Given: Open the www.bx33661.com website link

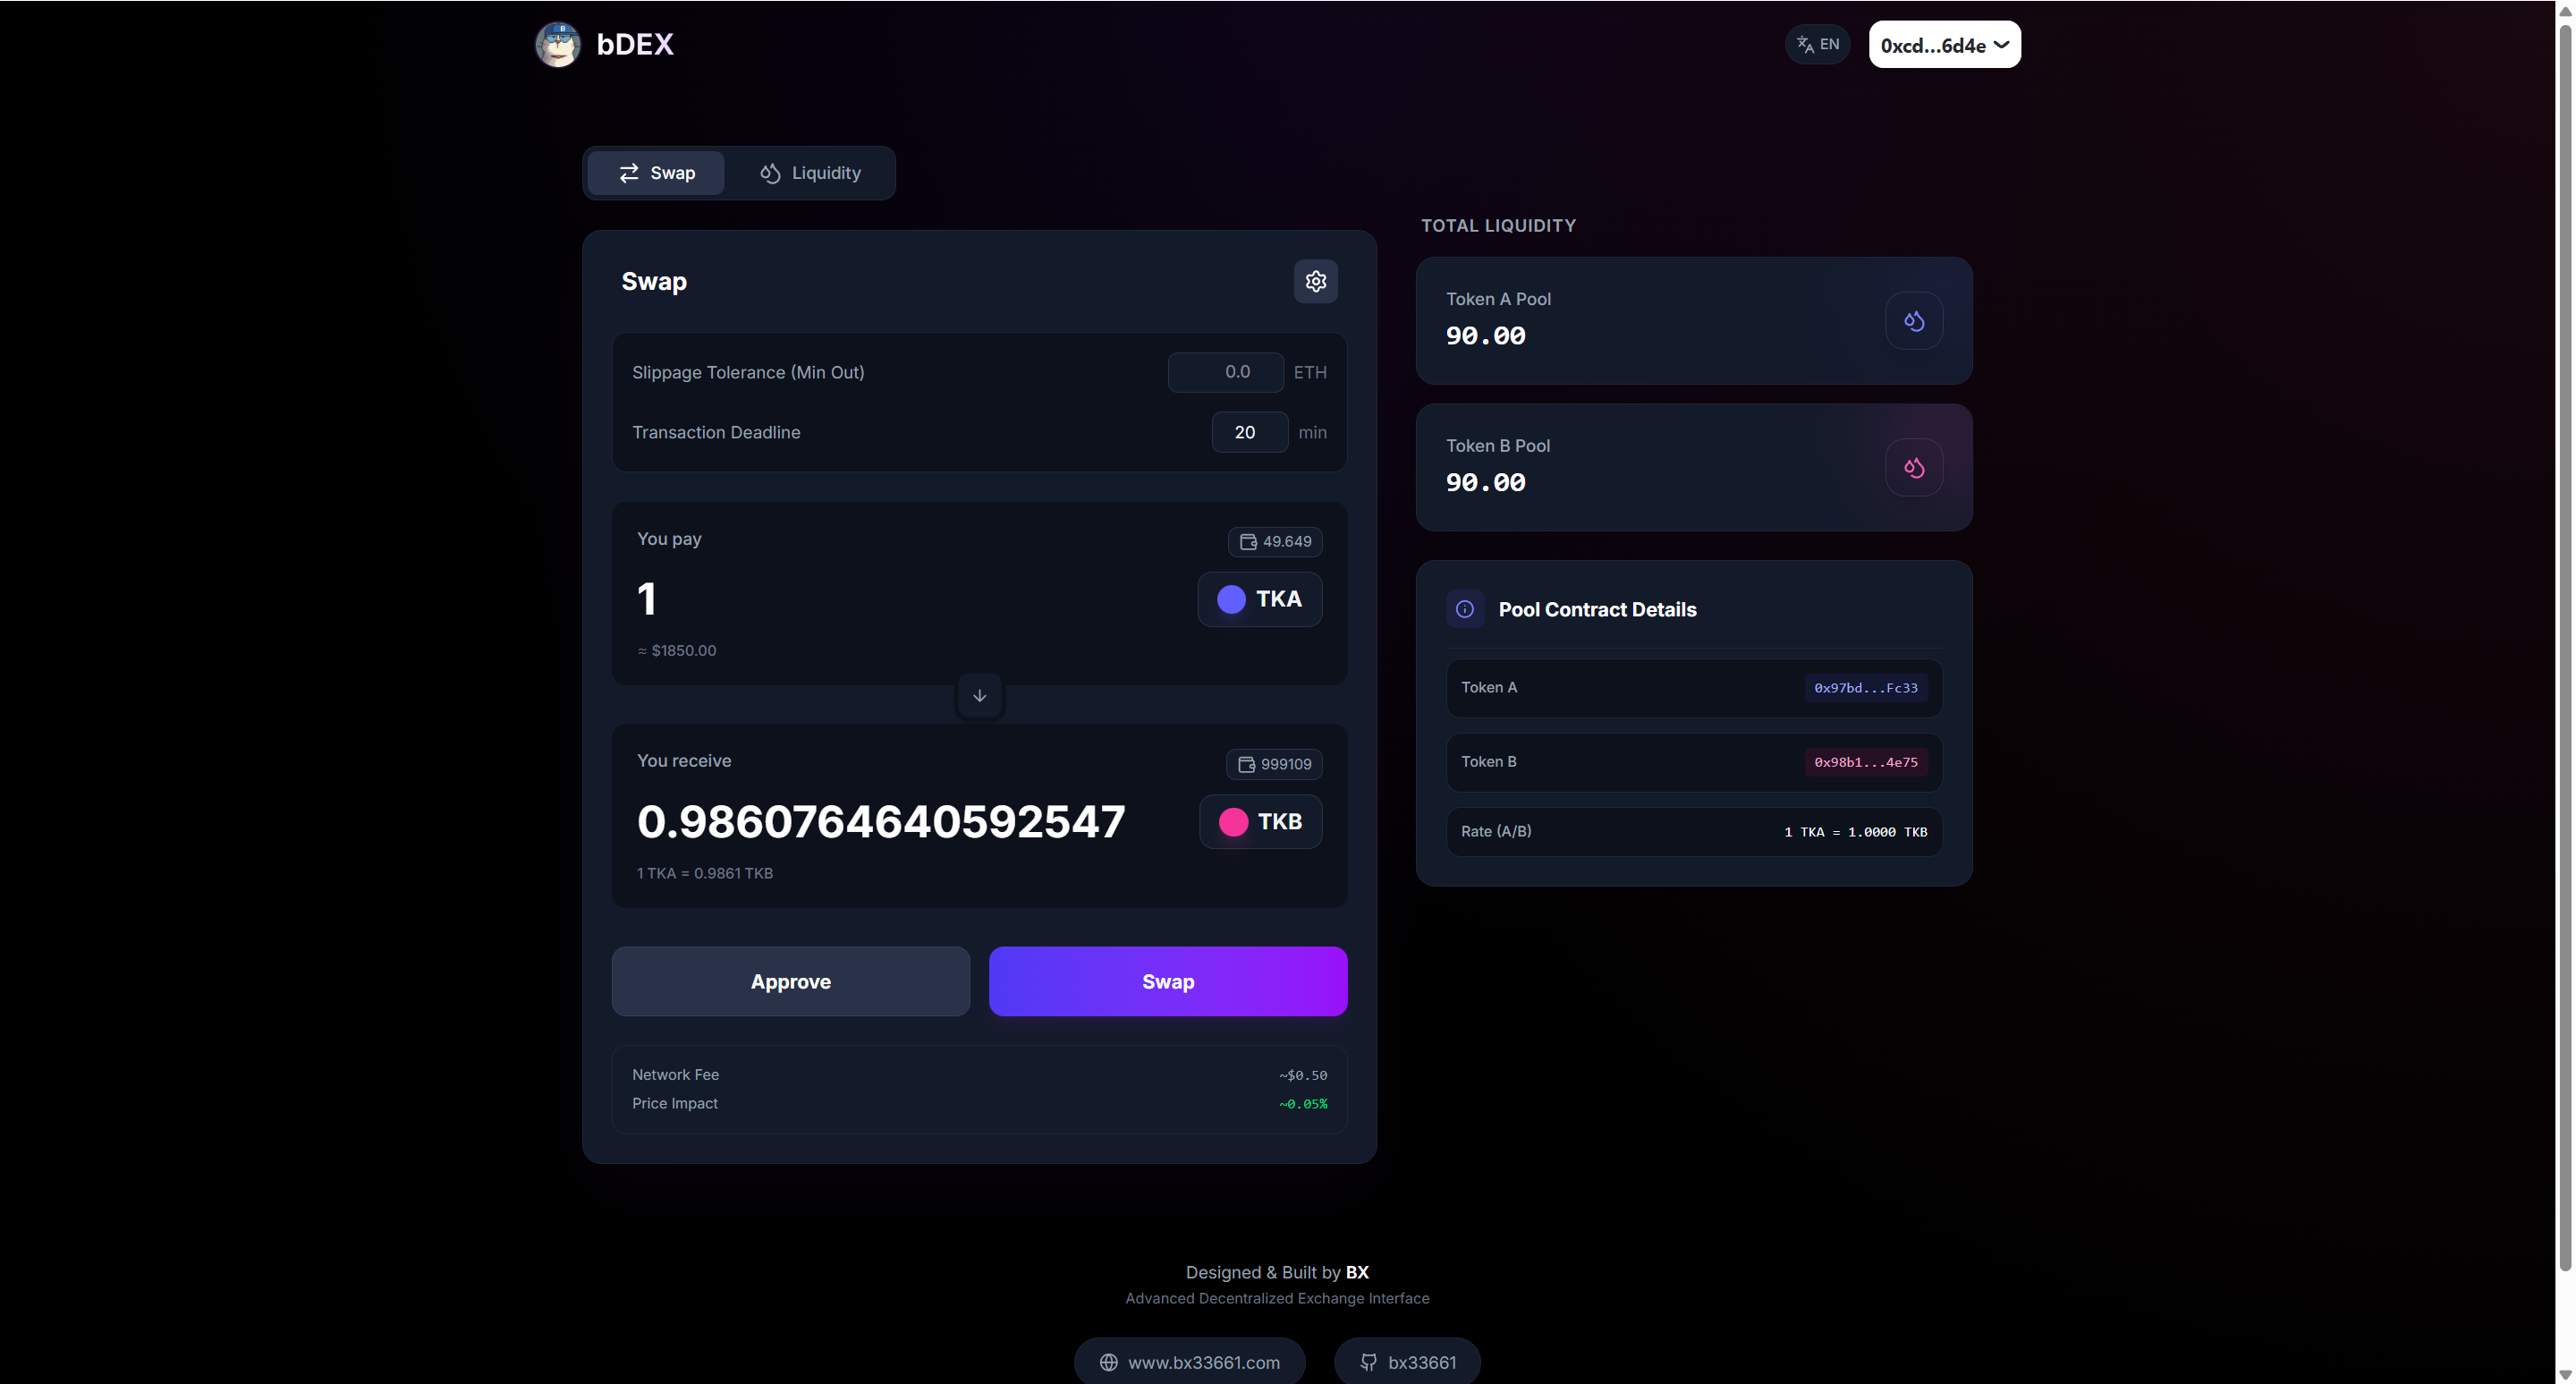Looking at the screenshot, I should coord(1189,1361).
